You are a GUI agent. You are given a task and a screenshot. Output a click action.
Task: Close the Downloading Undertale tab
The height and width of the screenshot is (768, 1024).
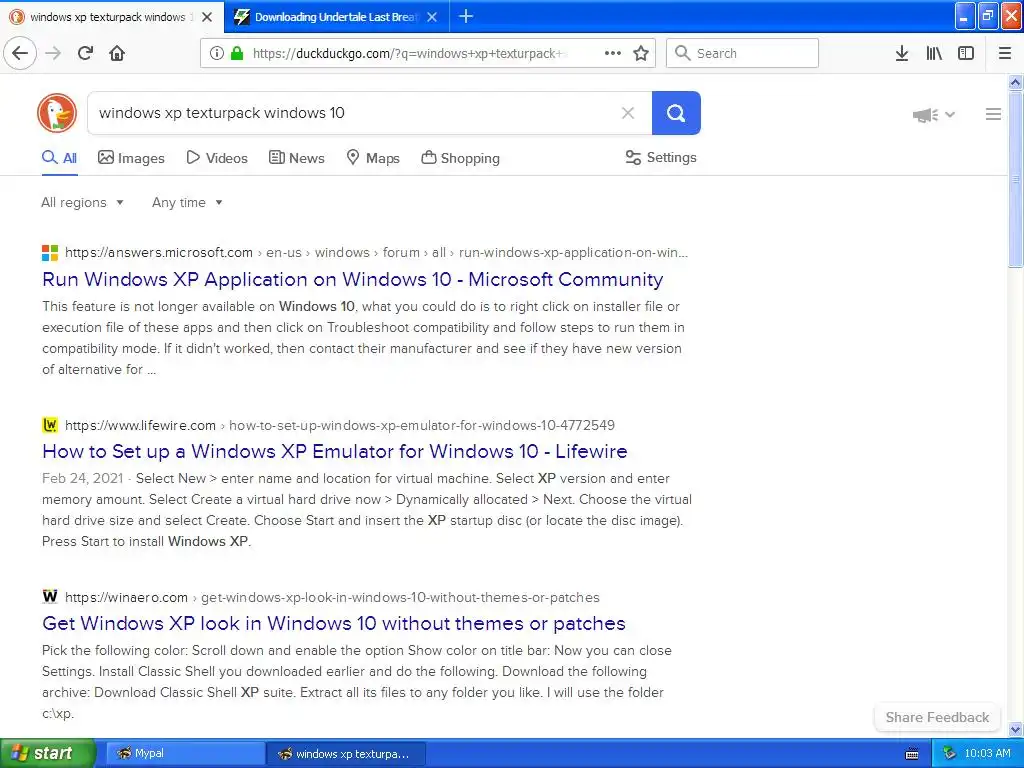click(432, 17)
